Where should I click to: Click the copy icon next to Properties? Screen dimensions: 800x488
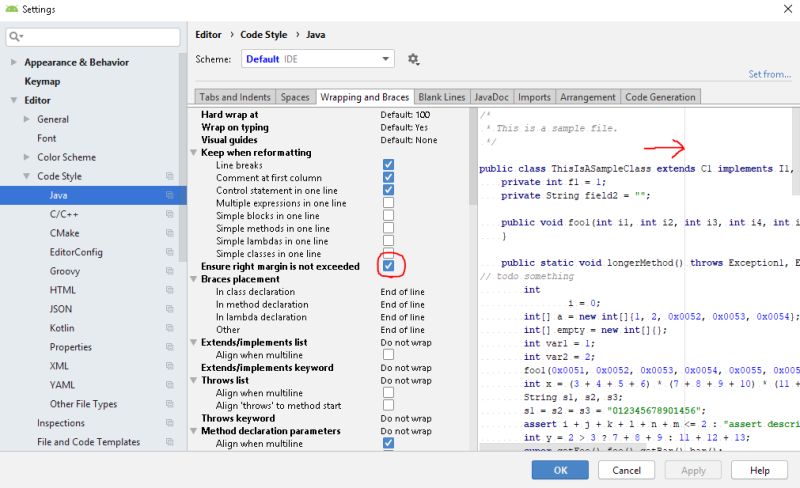pos(169,347)
